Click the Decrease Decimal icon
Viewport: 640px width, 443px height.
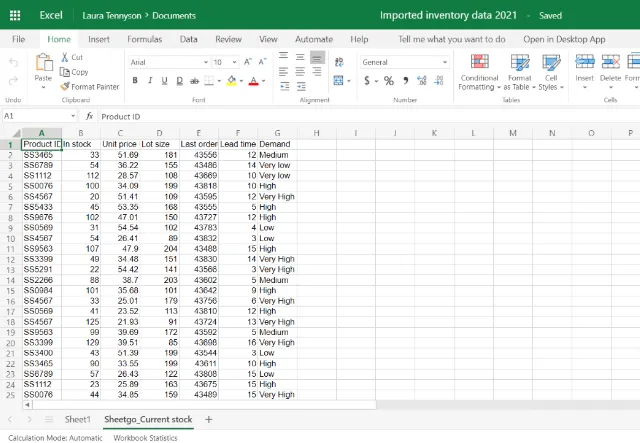click(439, 80)
